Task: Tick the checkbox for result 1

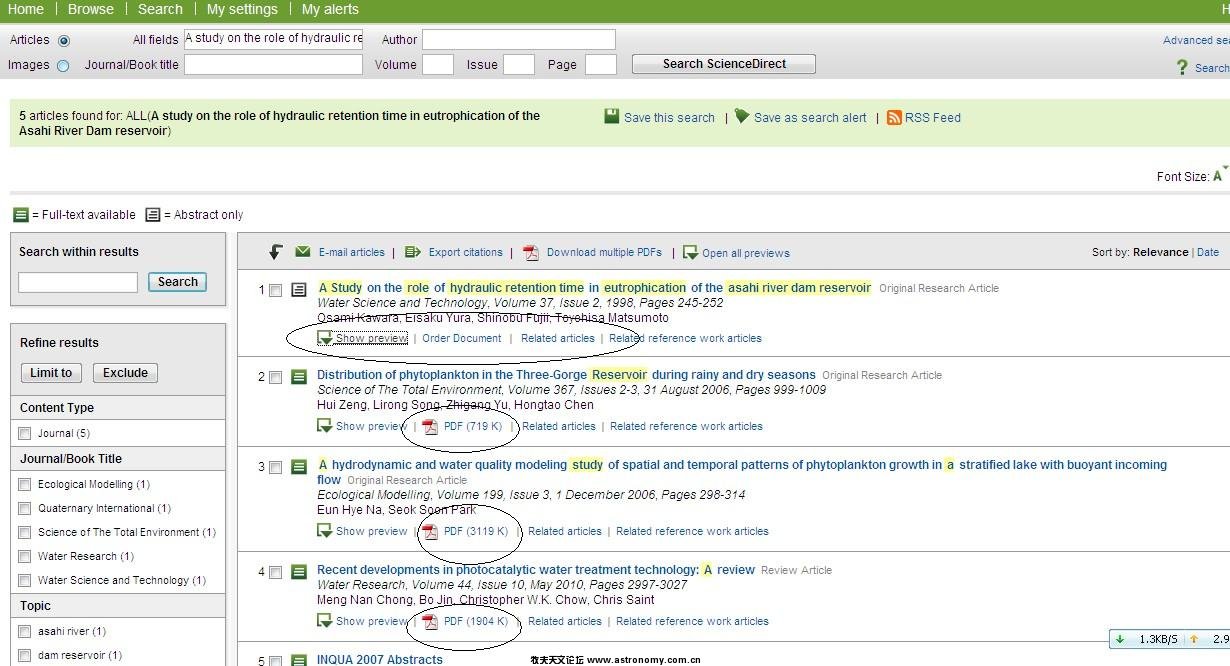Action: 275,291
